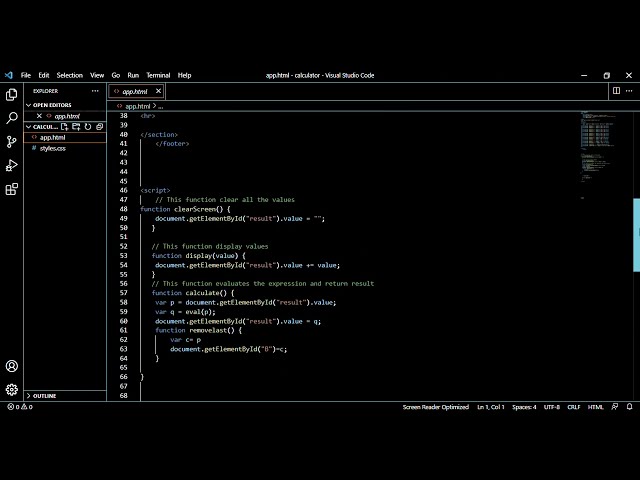Click "</footer>" tag on line 41
640x480 pixels.
(172, 144)
